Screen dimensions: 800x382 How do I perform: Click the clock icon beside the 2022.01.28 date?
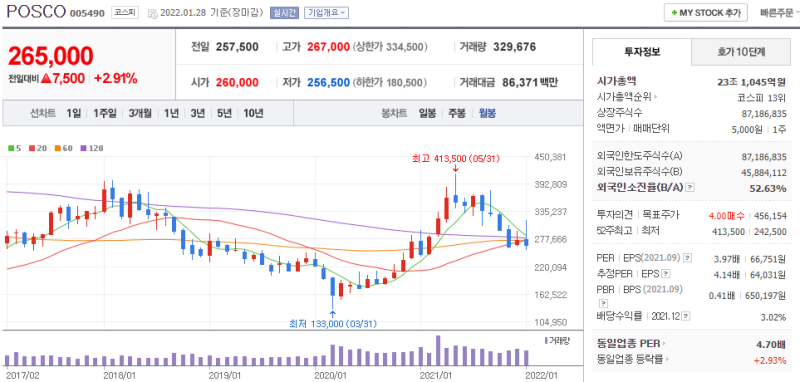click(152, 14)
